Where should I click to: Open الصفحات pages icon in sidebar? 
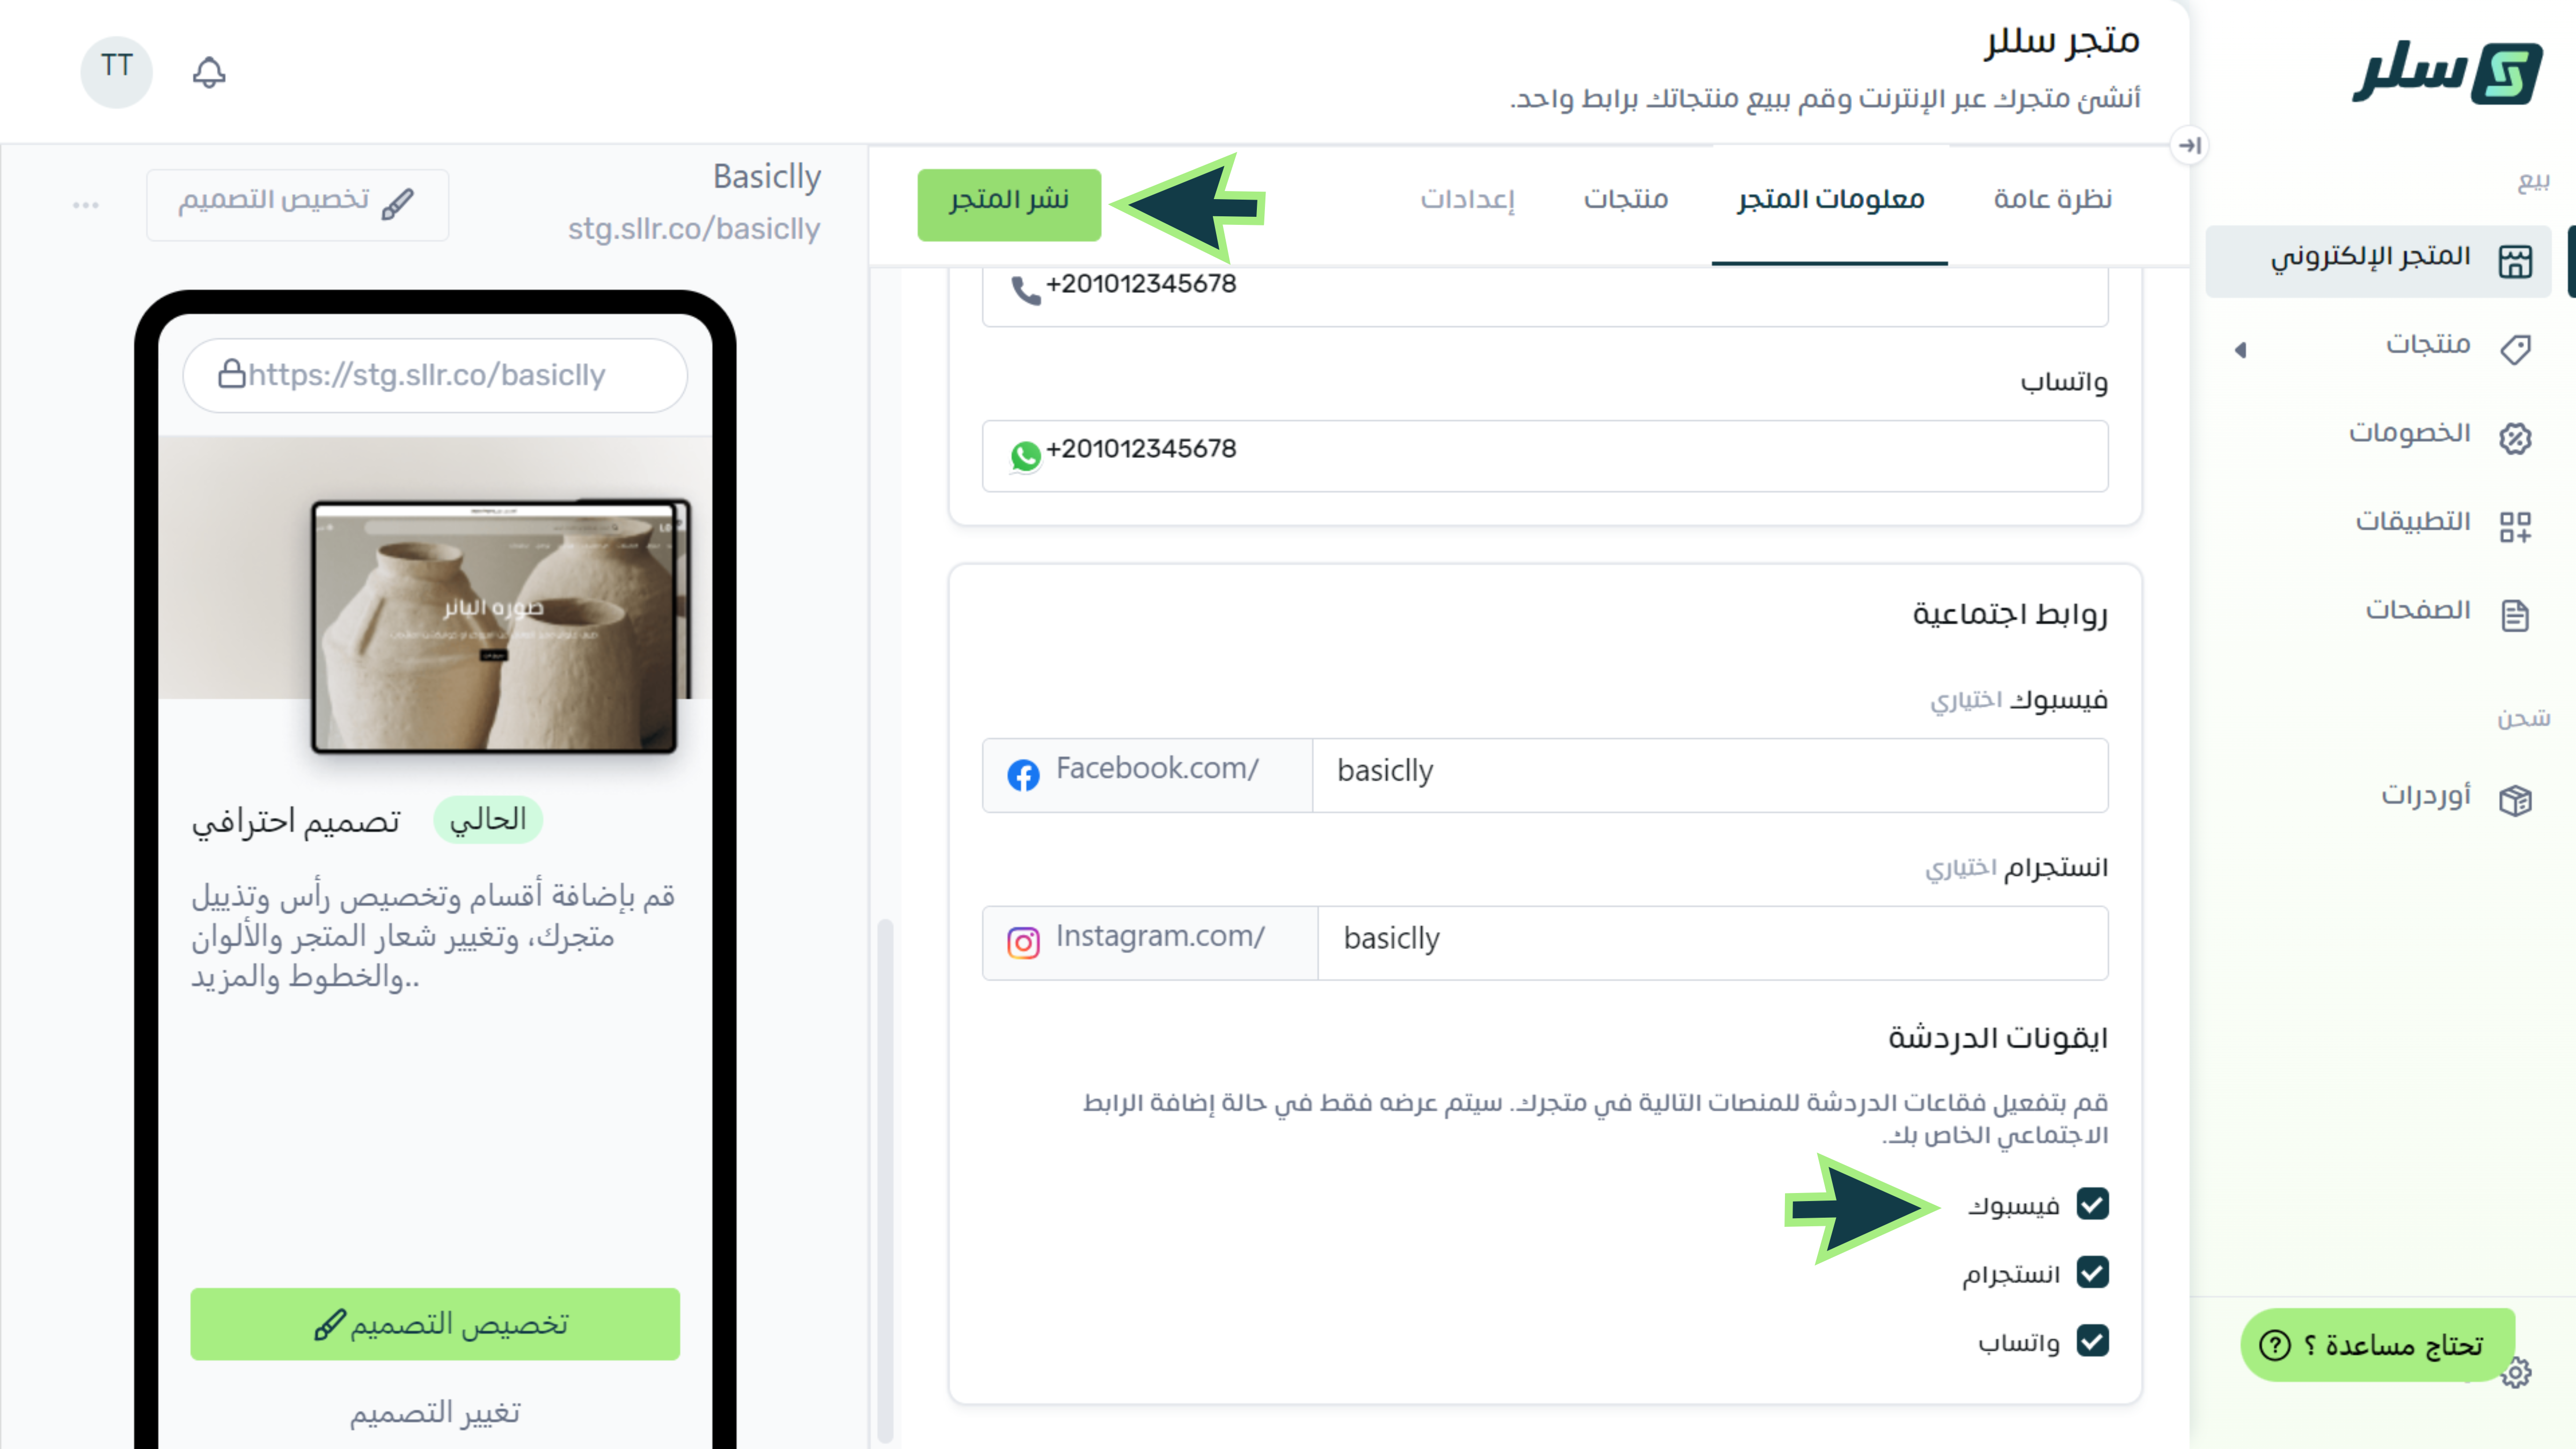click(x=2515, y=615)
